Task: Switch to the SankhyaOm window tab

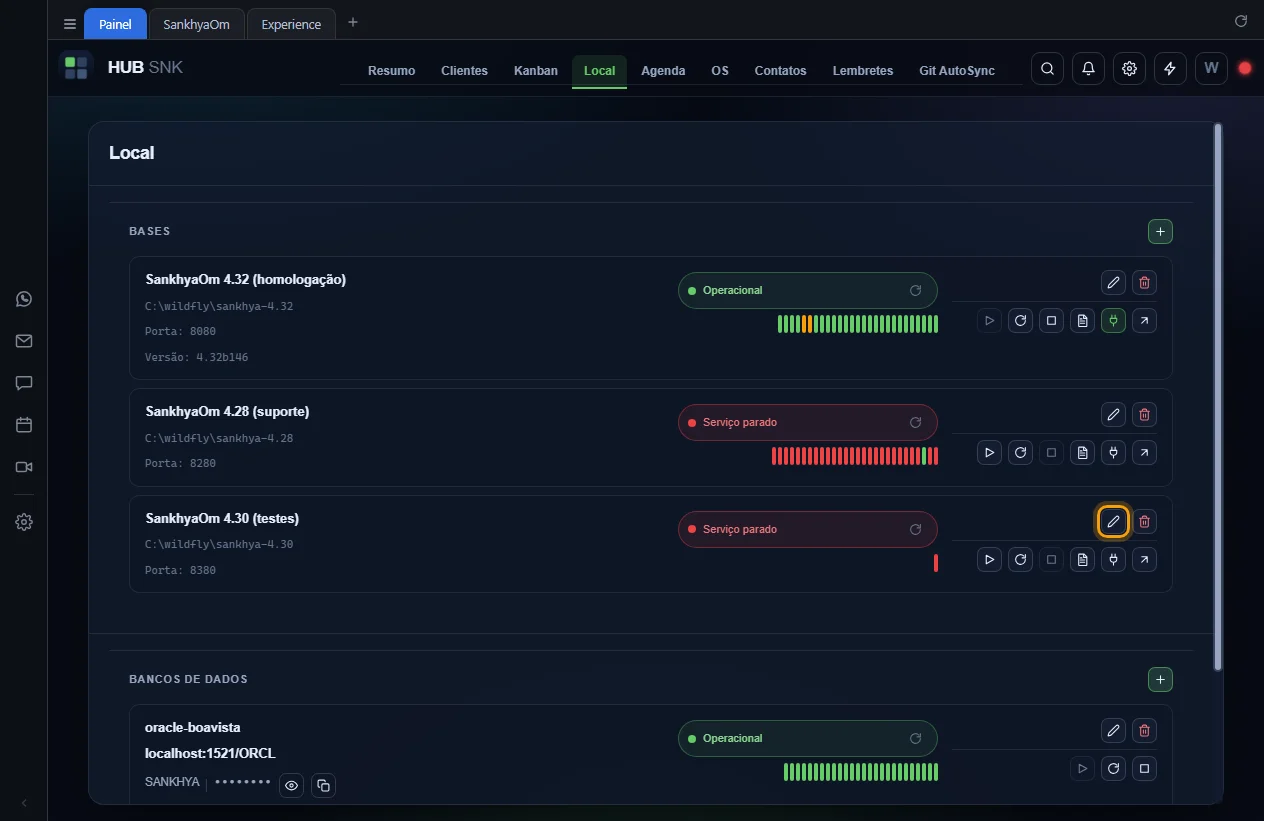Action: [x=197, y=24]
